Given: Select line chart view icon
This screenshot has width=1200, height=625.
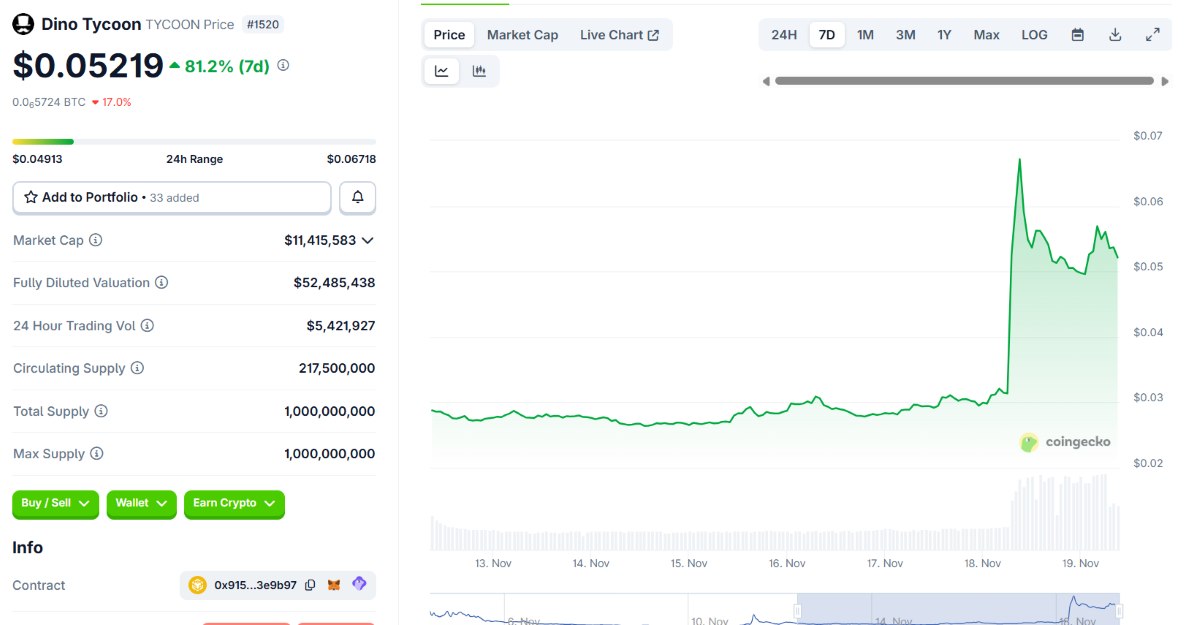Looking at the screenshot, I should pos(441,71).
